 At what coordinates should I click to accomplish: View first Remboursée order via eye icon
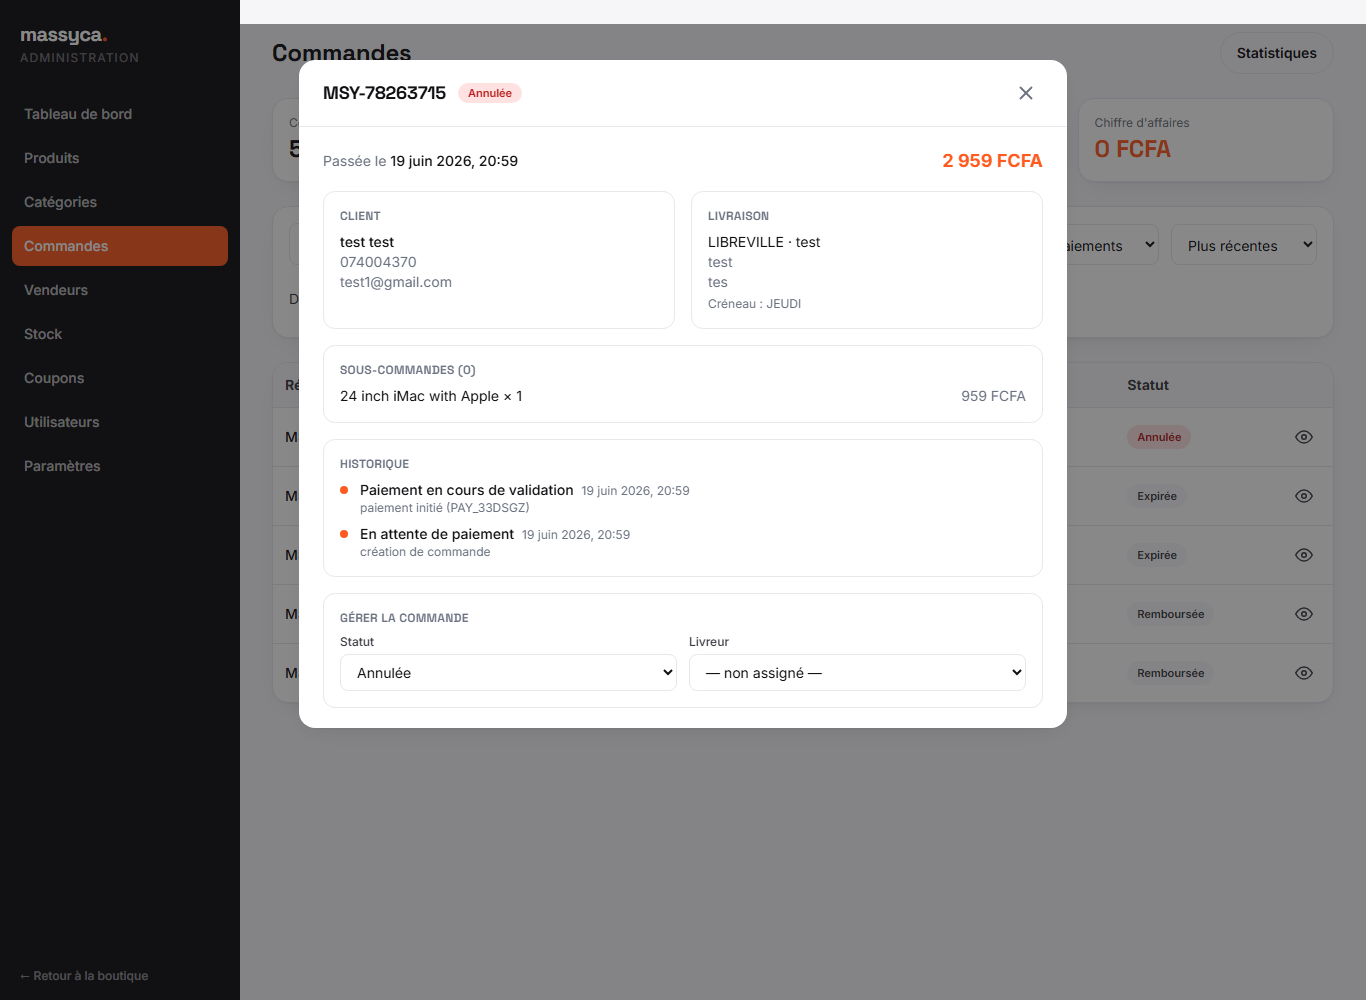click(1304, 614)
